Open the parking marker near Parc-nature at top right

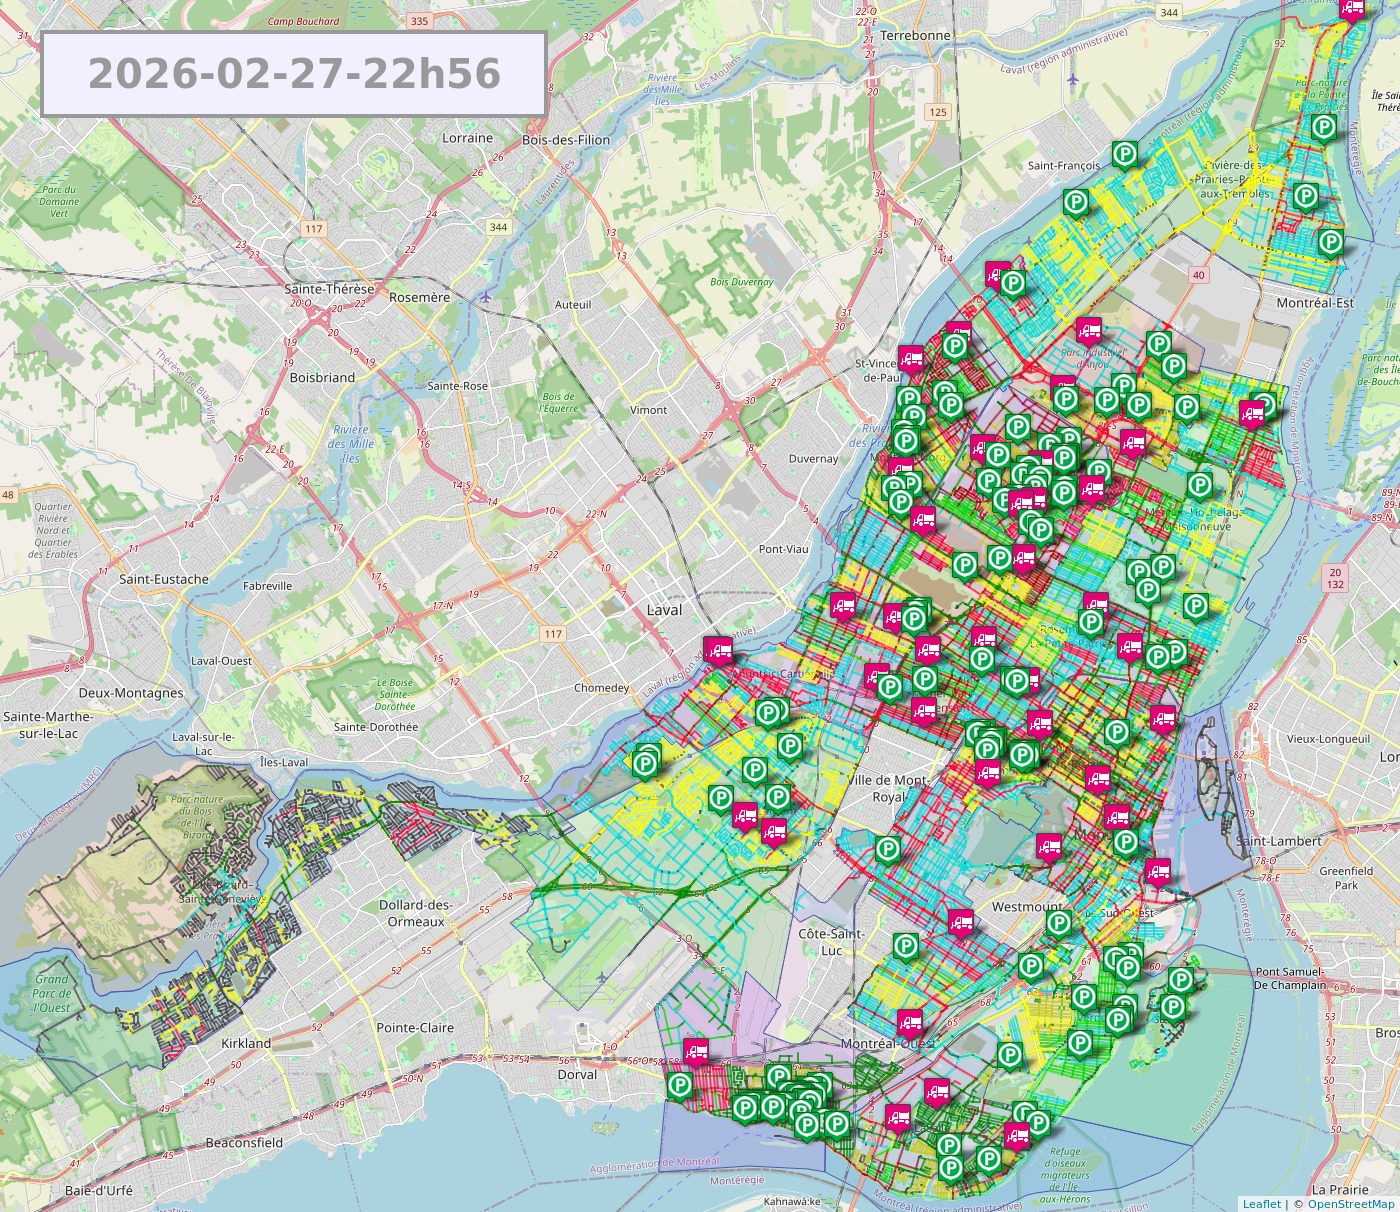point(1323,127)
